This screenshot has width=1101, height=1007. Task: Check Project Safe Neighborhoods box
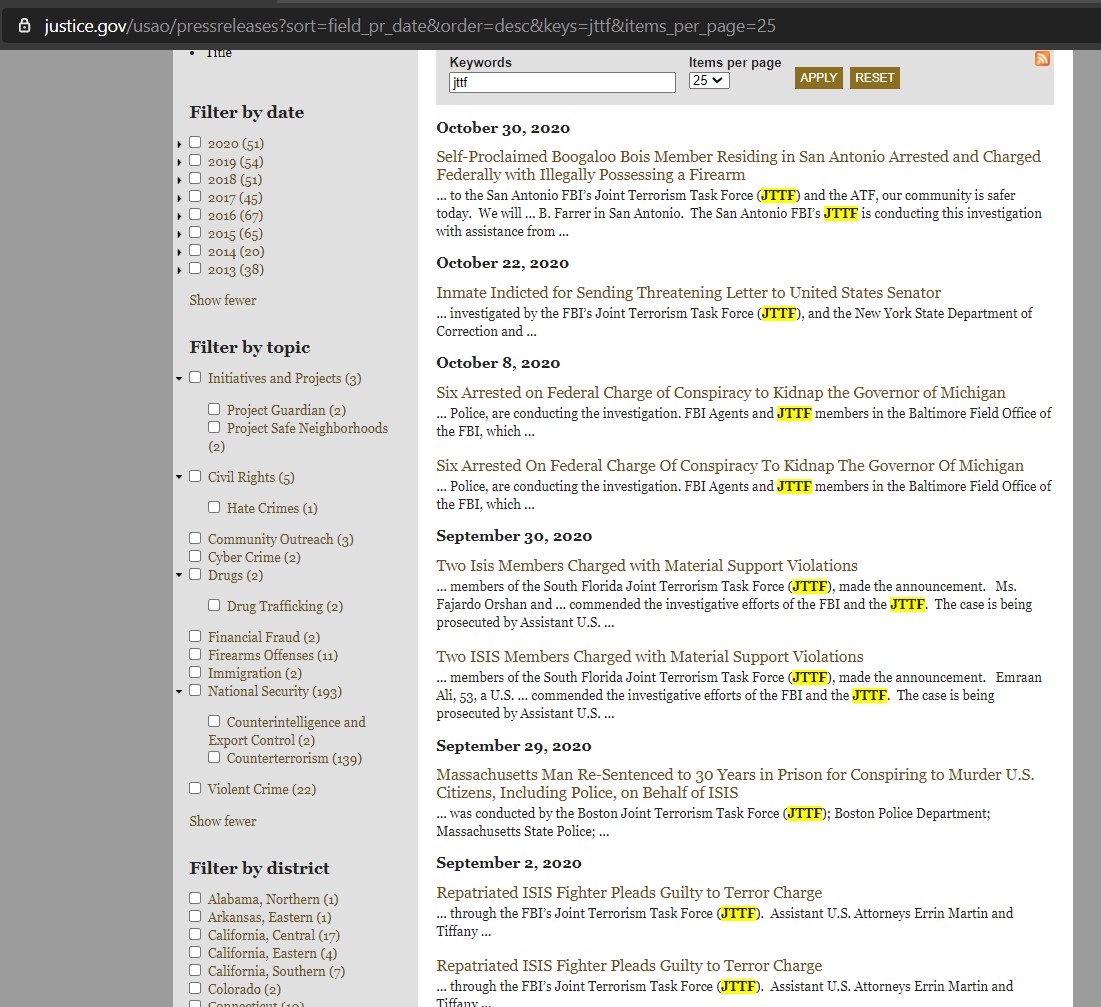pos(214,428)
